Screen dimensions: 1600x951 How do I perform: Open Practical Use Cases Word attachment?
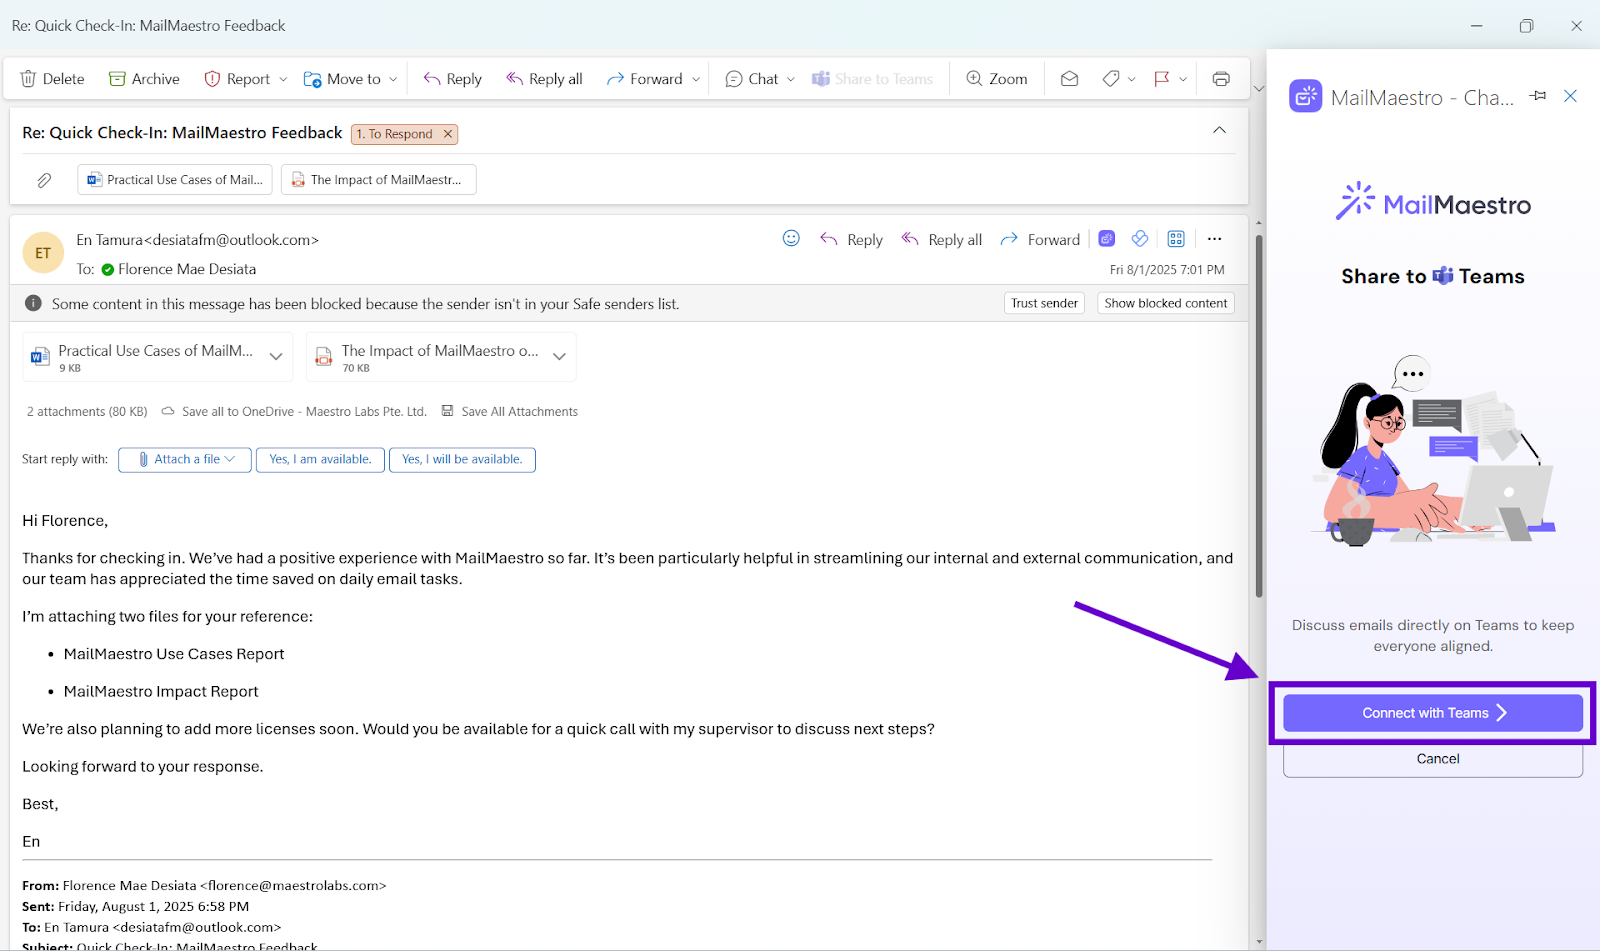[x=143, y=357]
